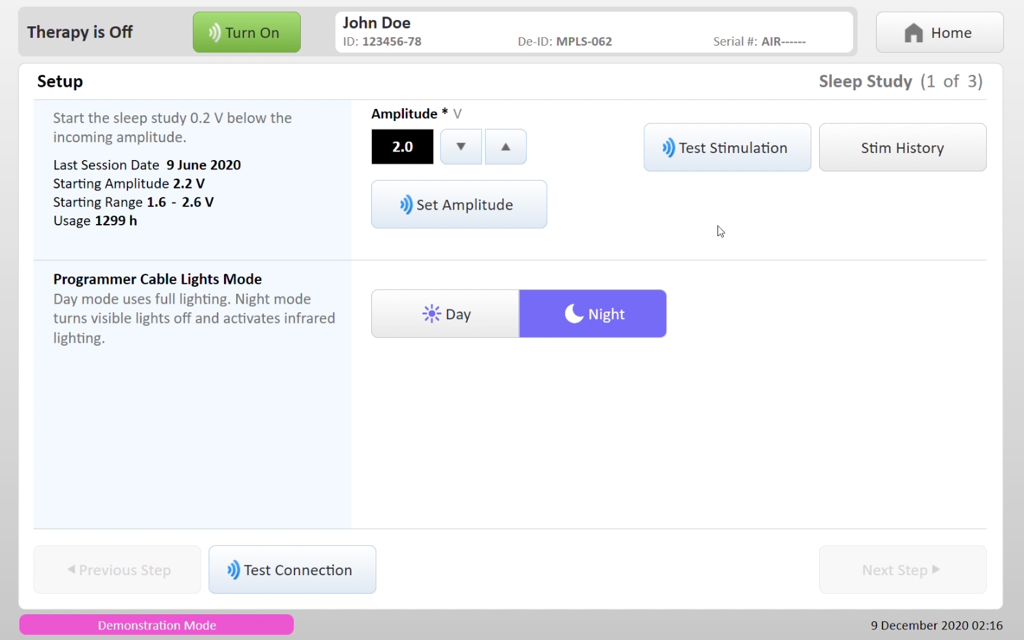The height and width of the screenshot is (640, 1024).
Task: Click the wave icon on Test Connection
Action: [233, 570]
